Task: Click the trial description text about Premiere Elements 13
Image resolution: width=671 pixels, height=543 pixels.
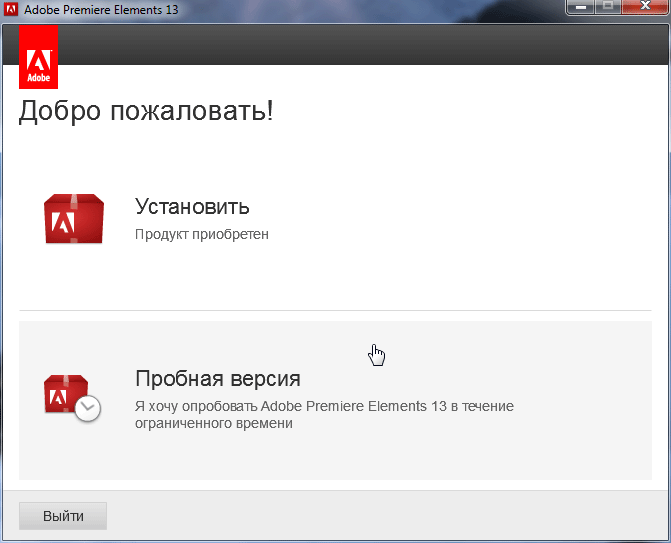Action: (324, 415)
